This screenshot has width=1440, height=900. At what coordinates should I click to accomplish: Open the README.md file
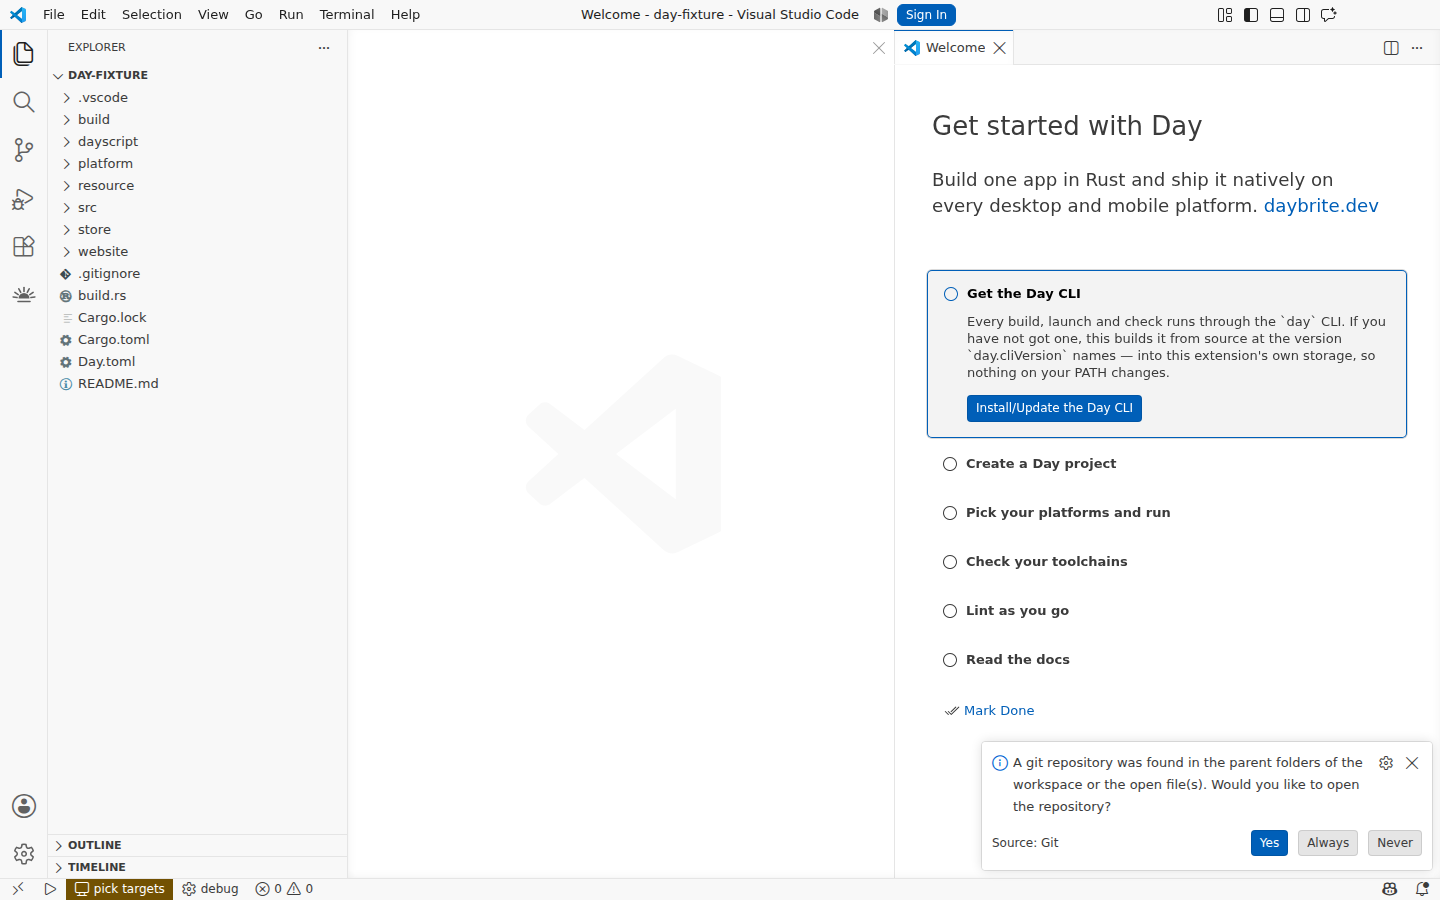click(x=198, y=384)
